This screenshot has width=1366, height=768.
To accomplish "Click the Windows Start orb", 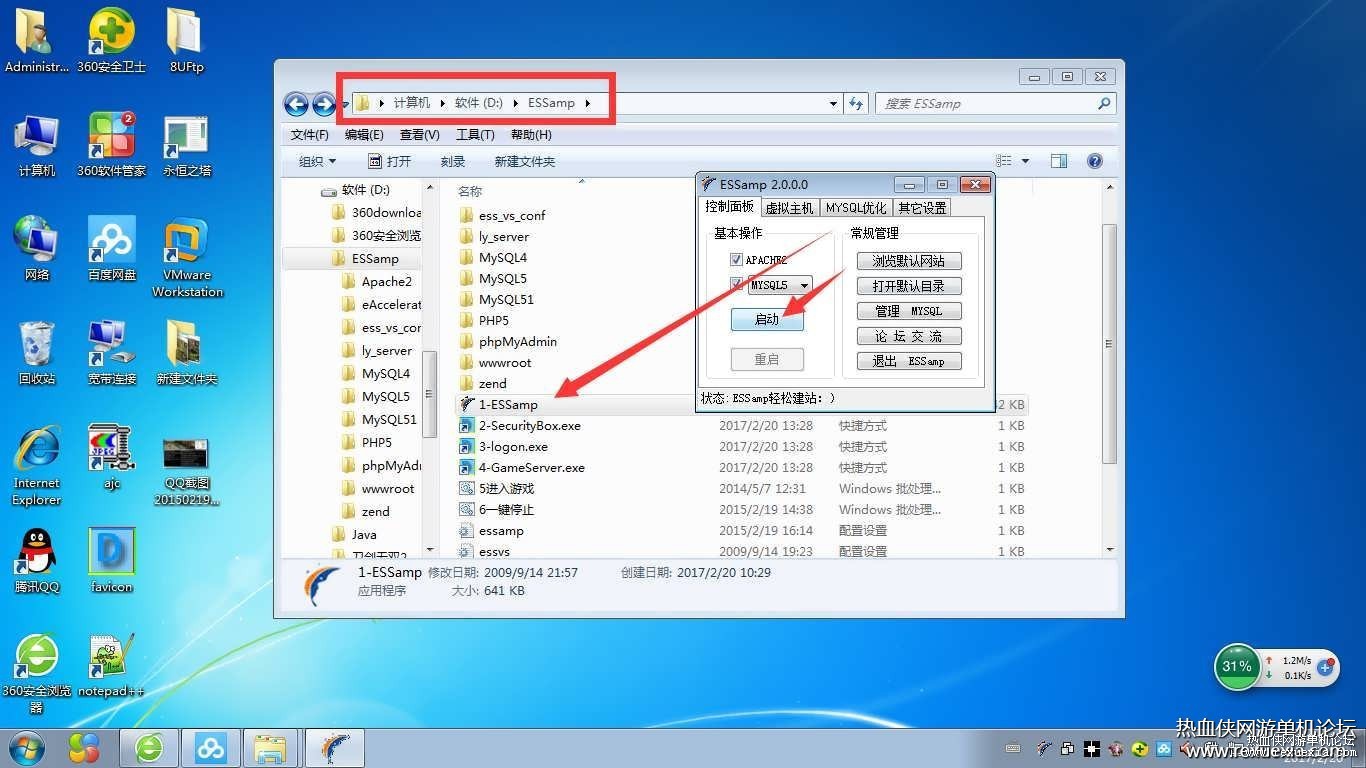I will (27, 747).
